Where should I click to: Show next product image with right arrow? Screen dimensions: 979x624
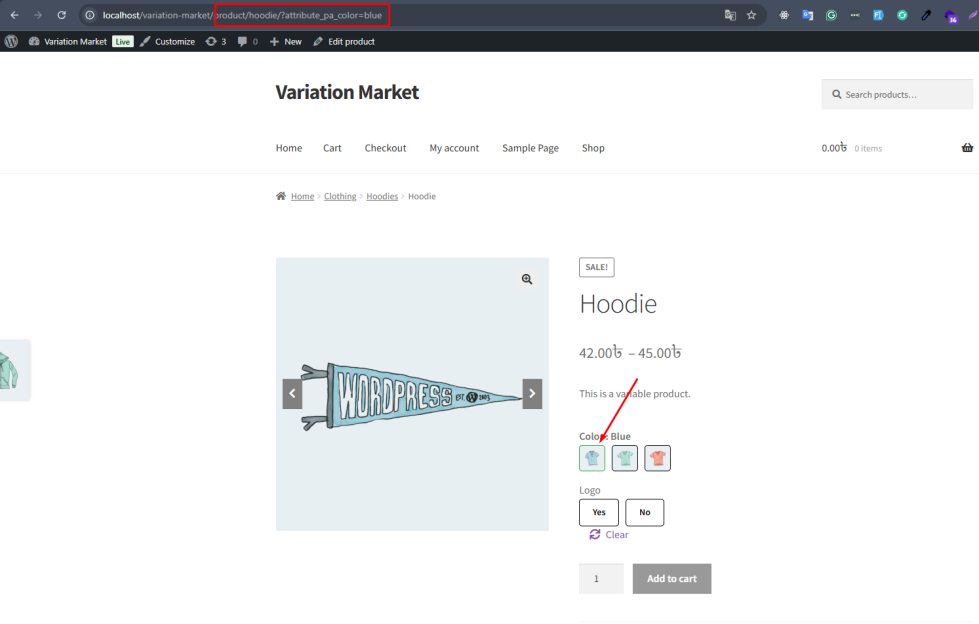(x=532, y=394)
